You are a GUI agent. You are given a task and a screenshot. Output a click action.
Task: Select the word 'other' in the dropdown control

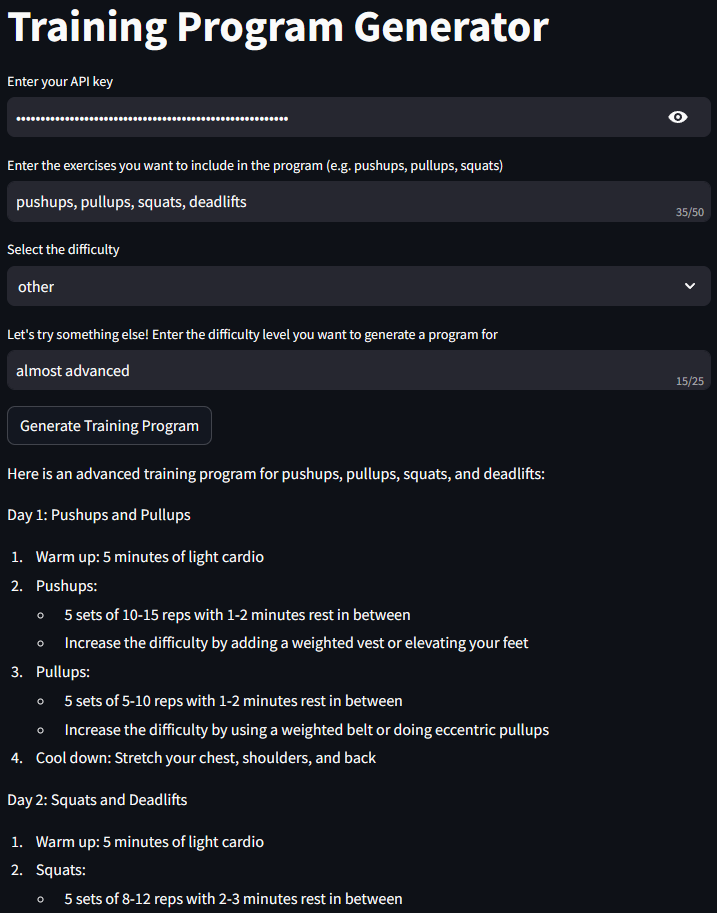[x=35, y=286]
